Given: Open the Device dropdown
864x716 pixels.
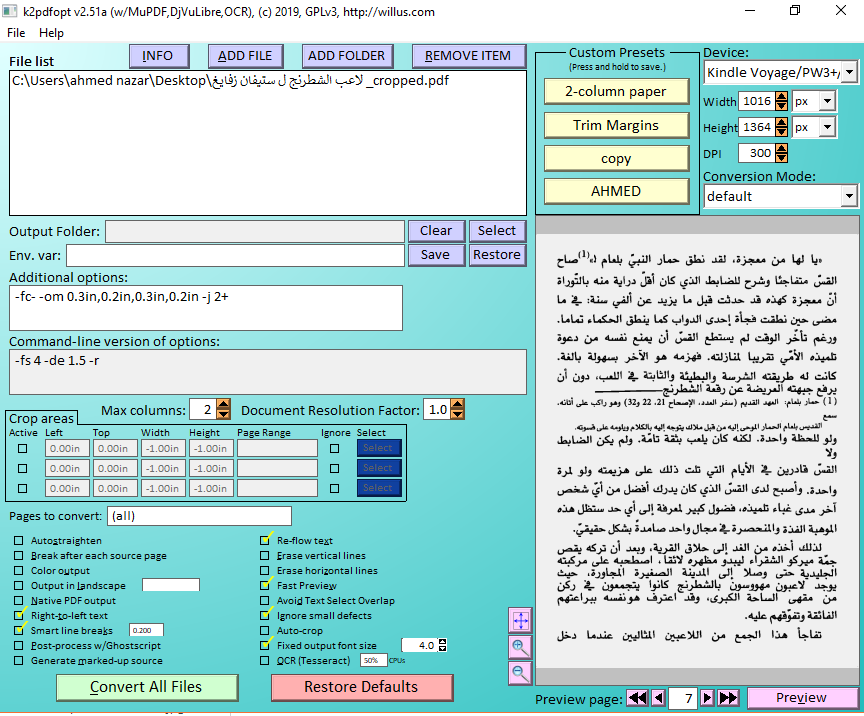Looking at the screenshot, I should pyautogui.click(x=849, y=72).
